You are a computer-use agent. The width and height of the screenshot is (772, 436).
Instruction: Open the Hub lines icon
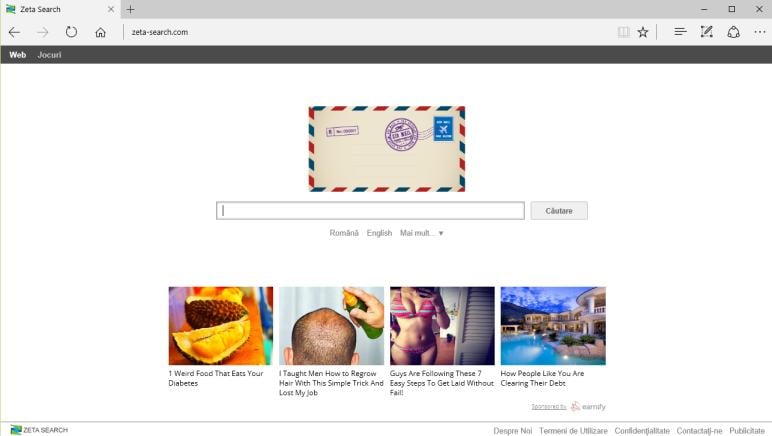680,32
